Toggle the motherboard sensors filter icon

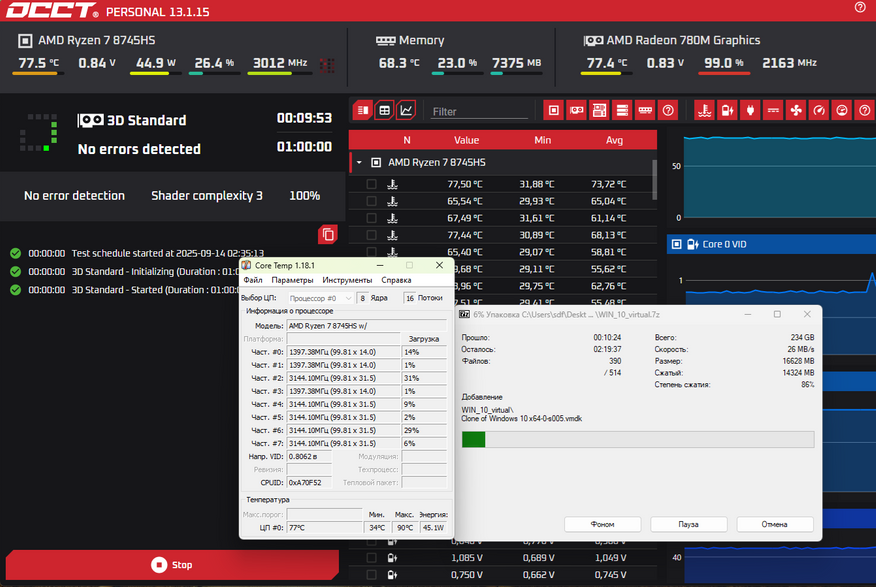pos(599,110)
